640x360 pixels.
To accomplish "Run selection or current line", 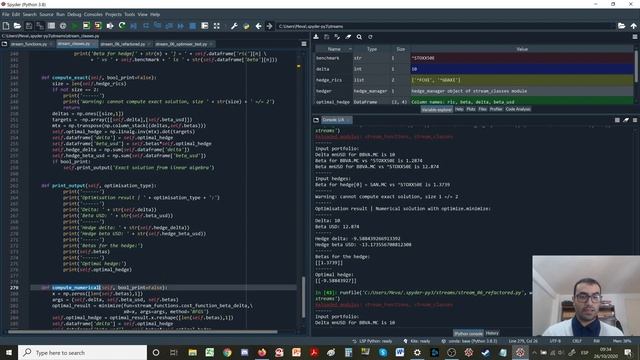I will click(x=110, y=26).
